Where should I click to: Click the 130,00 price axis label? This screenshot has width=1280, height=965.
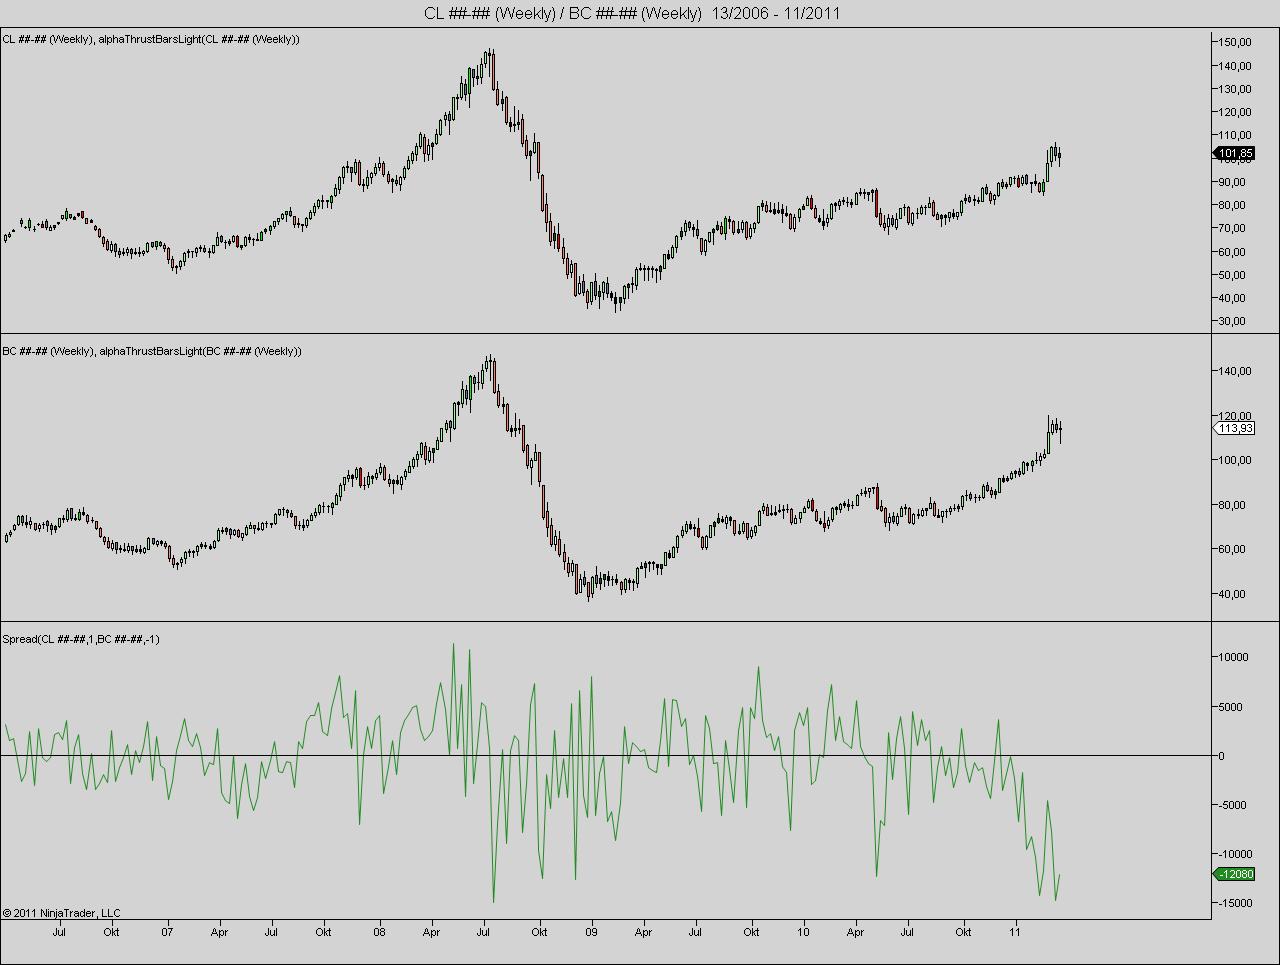coord(1235,89)
